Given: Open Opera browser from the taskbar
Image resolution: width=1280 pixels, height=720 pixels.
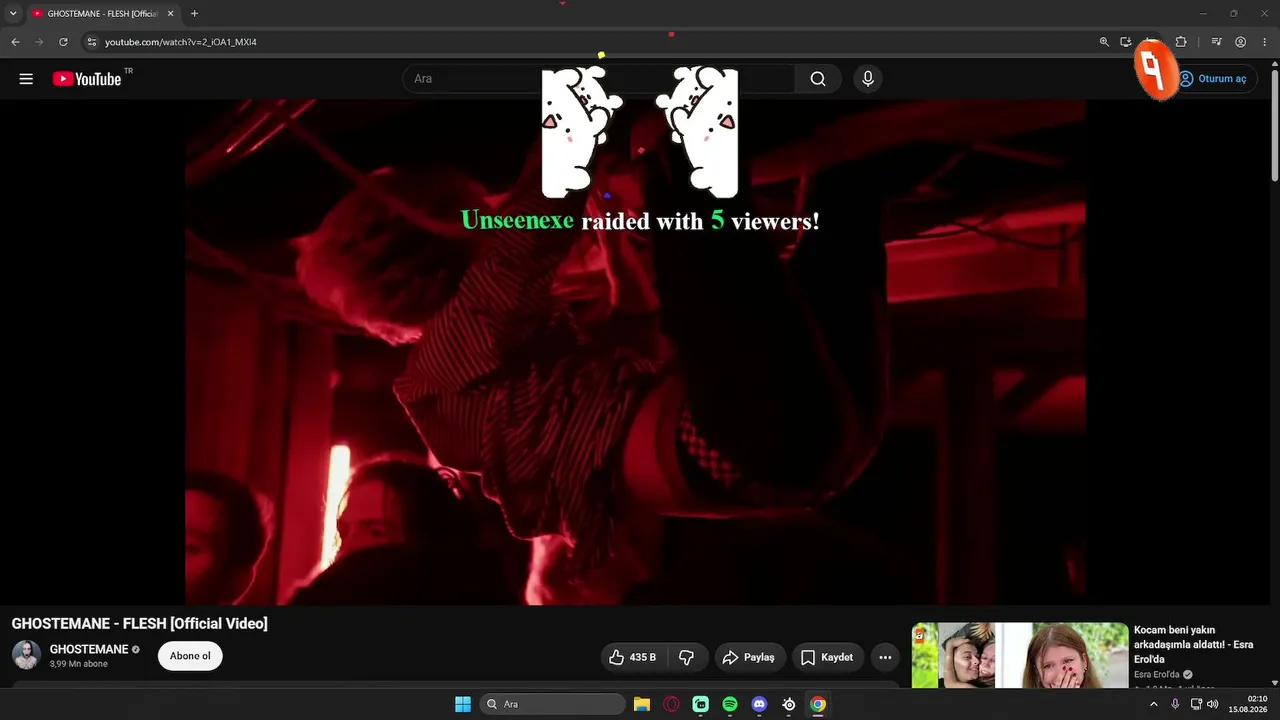Looking at the screenshot, I should click(x=671, y=704).
